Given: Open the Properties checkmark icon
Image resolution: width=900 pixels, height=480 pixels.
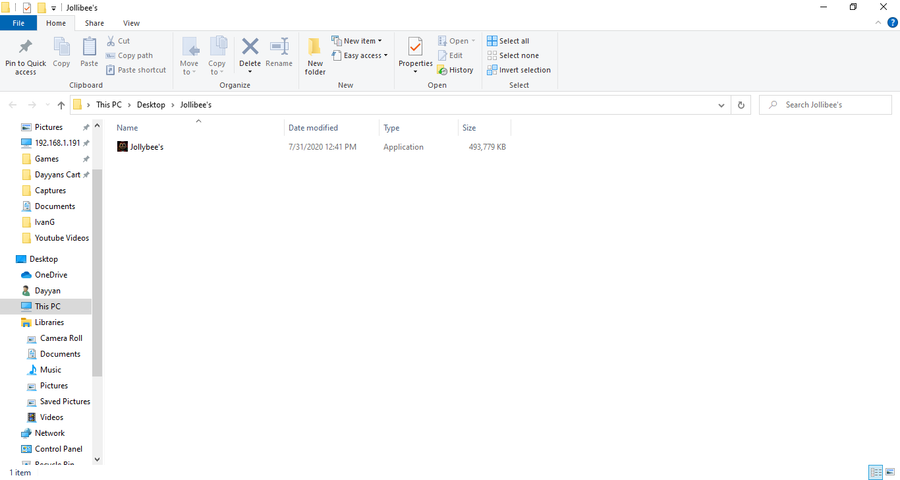Looking at the screenshot, I should click(x=415, y=47).
